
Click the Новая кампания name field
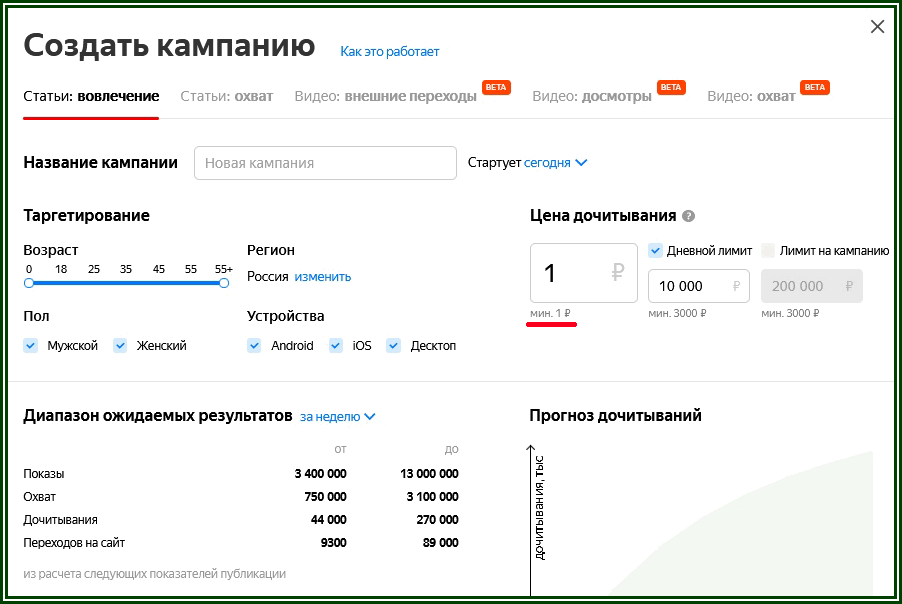click(324, 162)
